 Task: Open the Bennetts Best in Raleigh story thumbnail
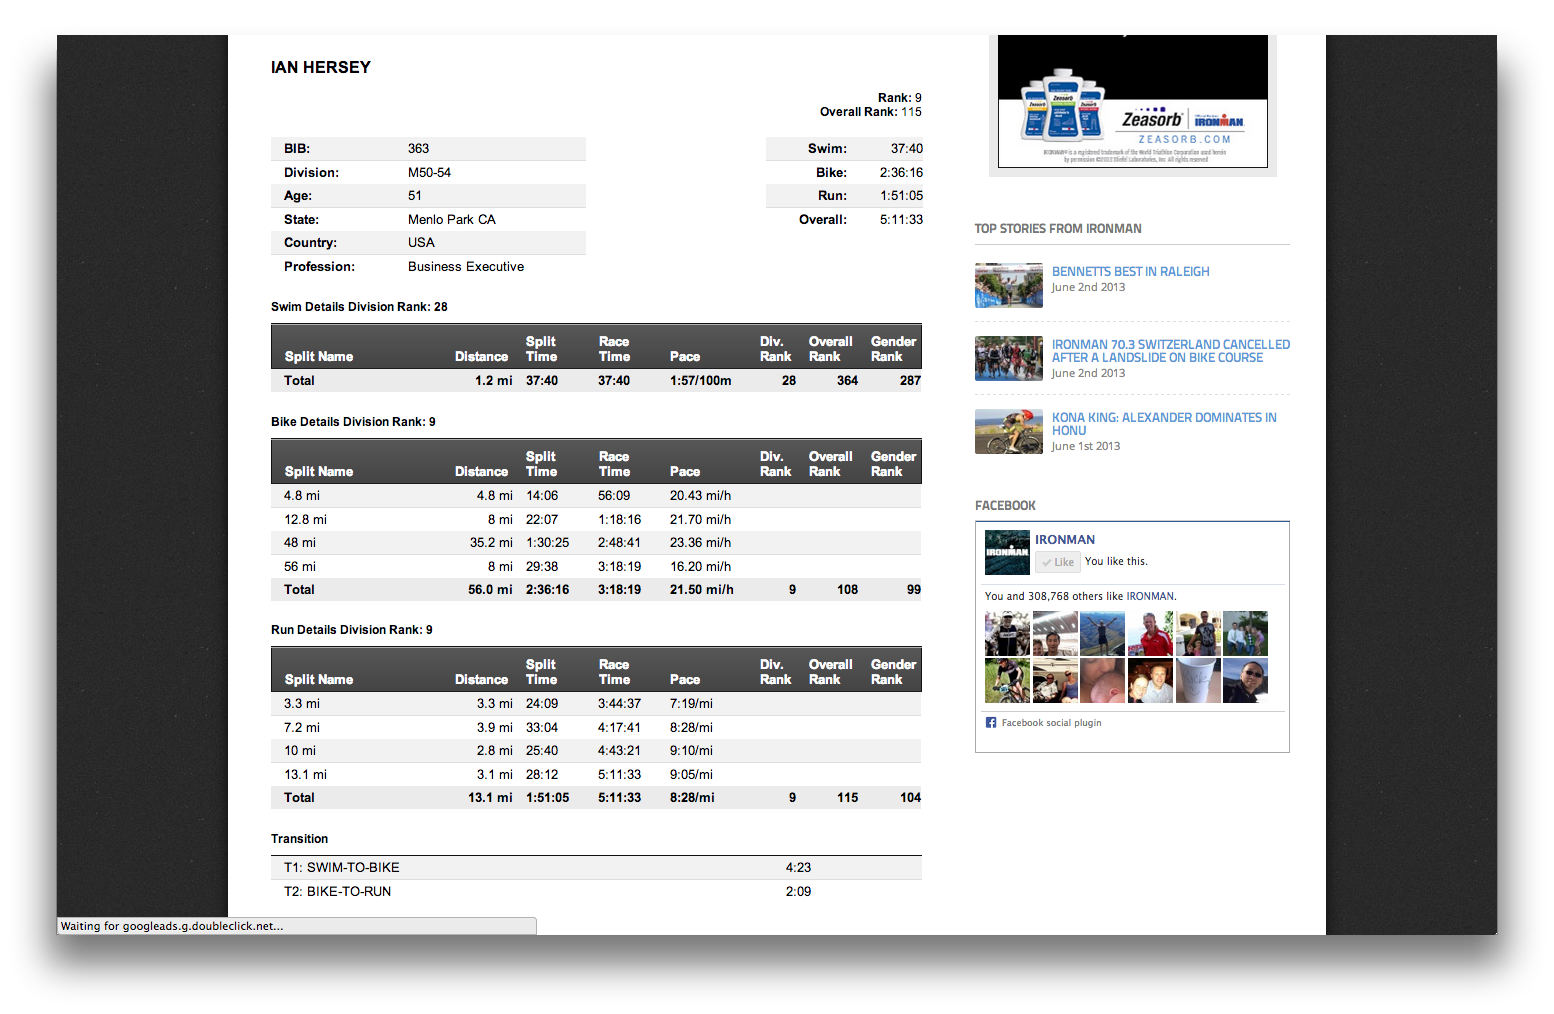(1008, 285)
